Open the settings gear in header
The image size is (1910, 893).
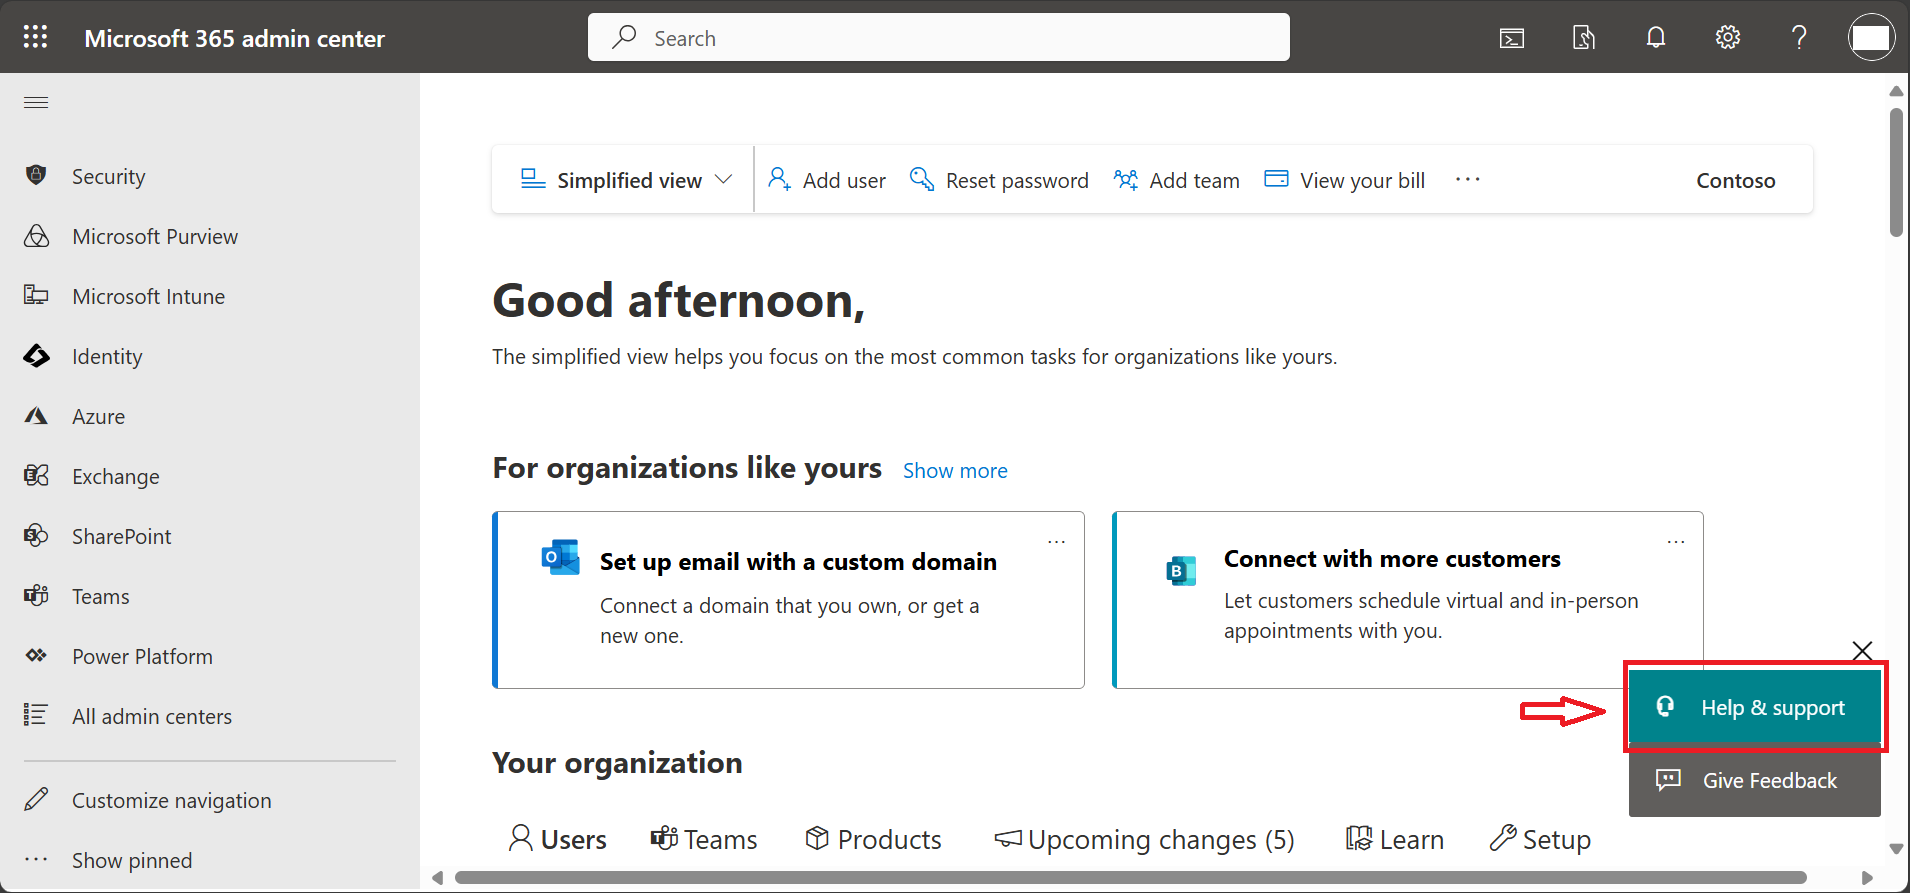pos(1728,38)
